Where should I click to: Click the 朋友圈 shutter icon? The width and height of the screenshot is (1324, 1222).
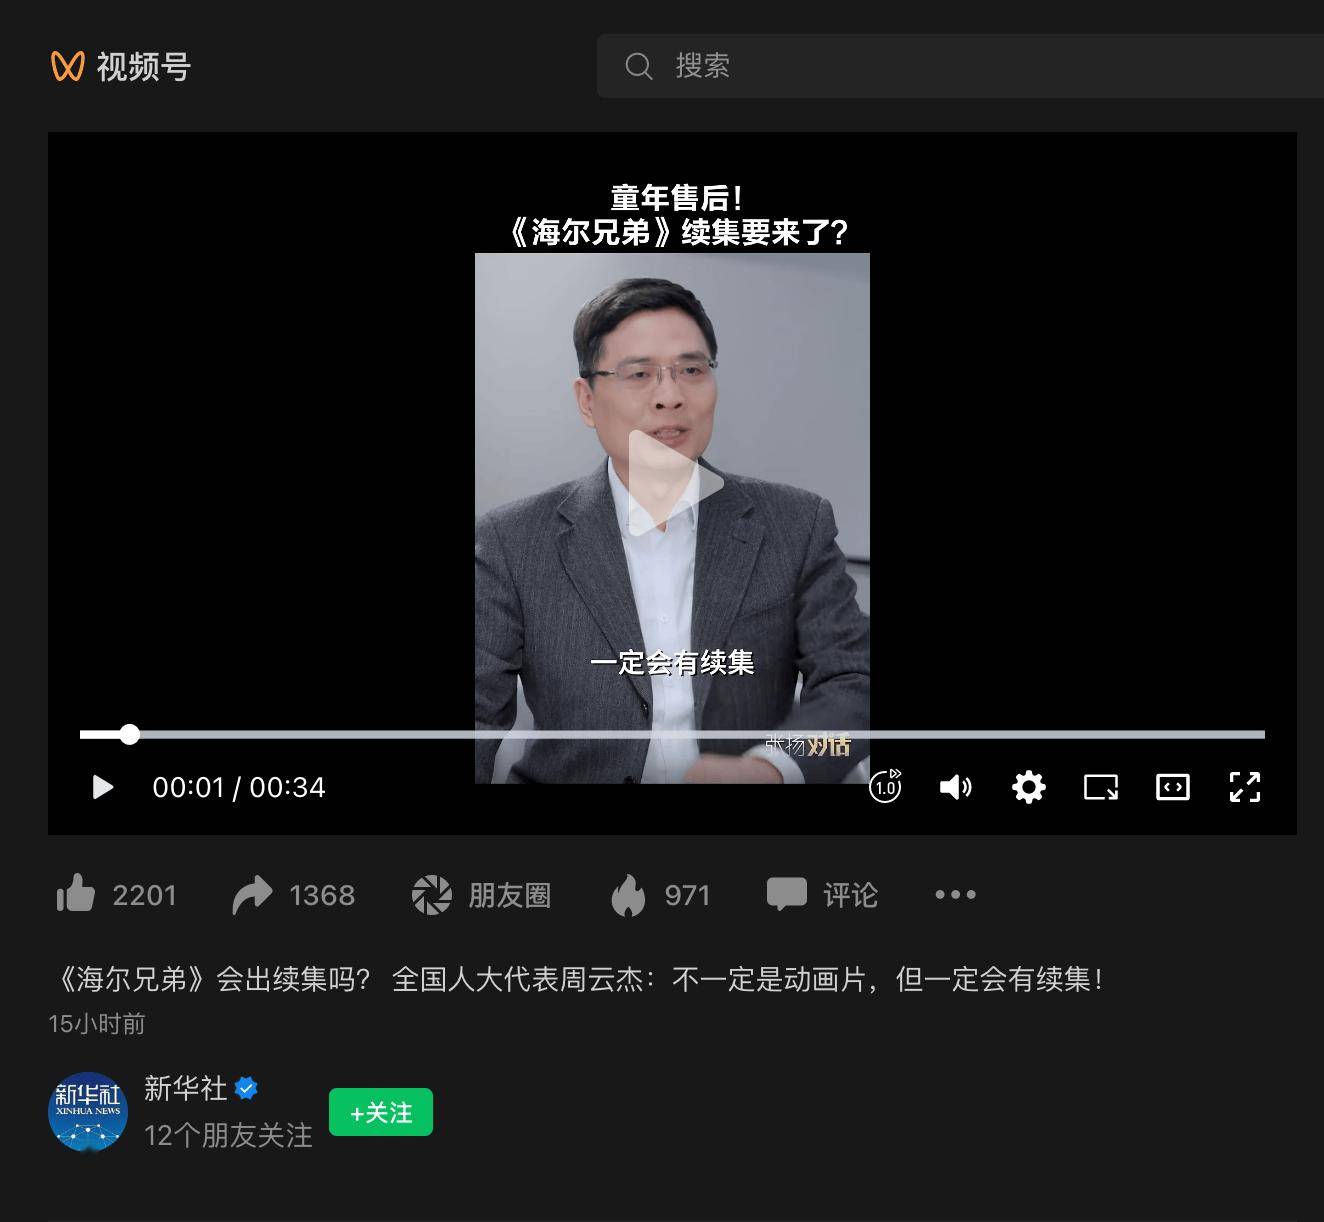(432, 894)
